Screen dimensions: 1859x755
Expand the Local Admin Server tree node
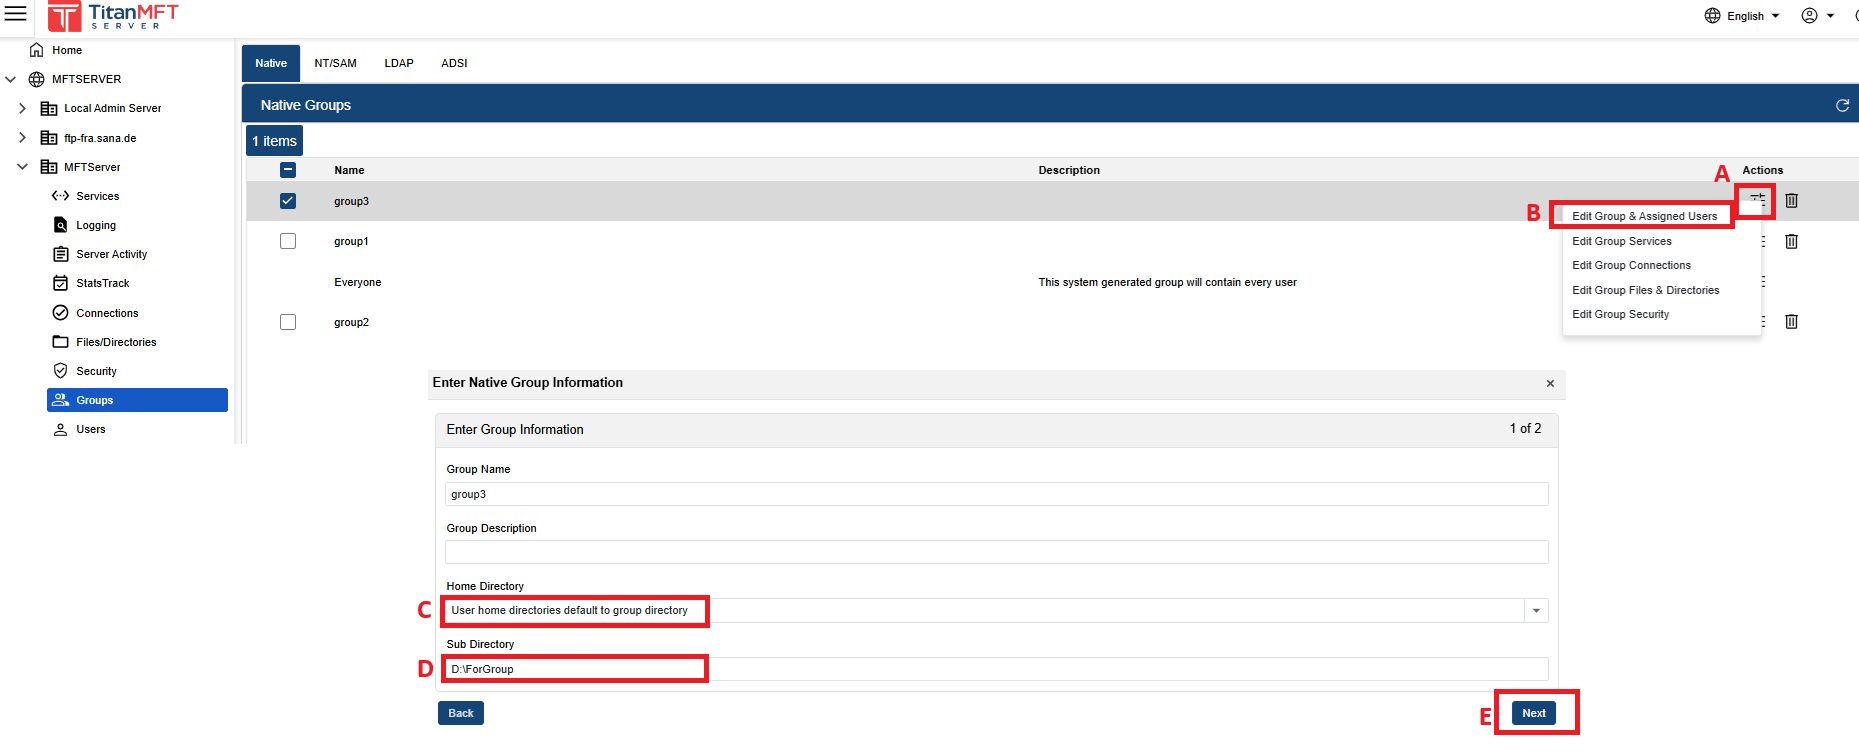click(x=22, y=108)
